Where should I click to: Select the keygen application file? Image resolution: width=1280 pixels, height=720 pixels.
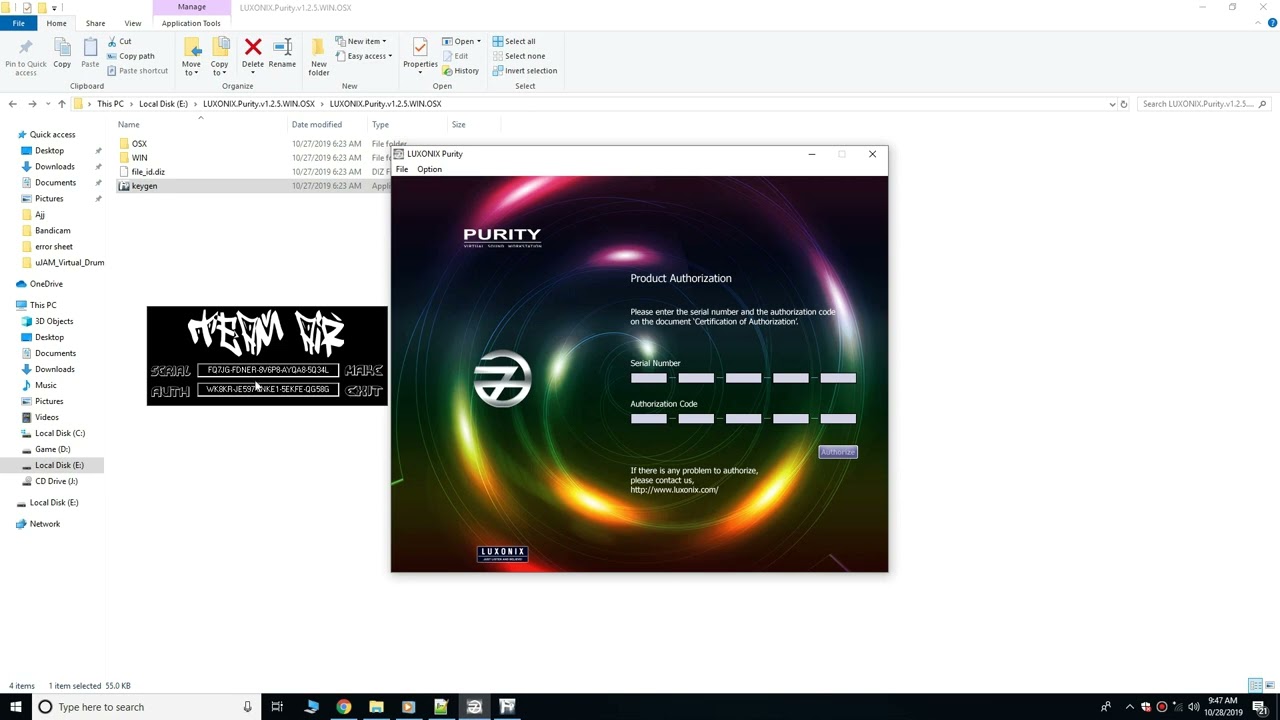click(144, 186)
